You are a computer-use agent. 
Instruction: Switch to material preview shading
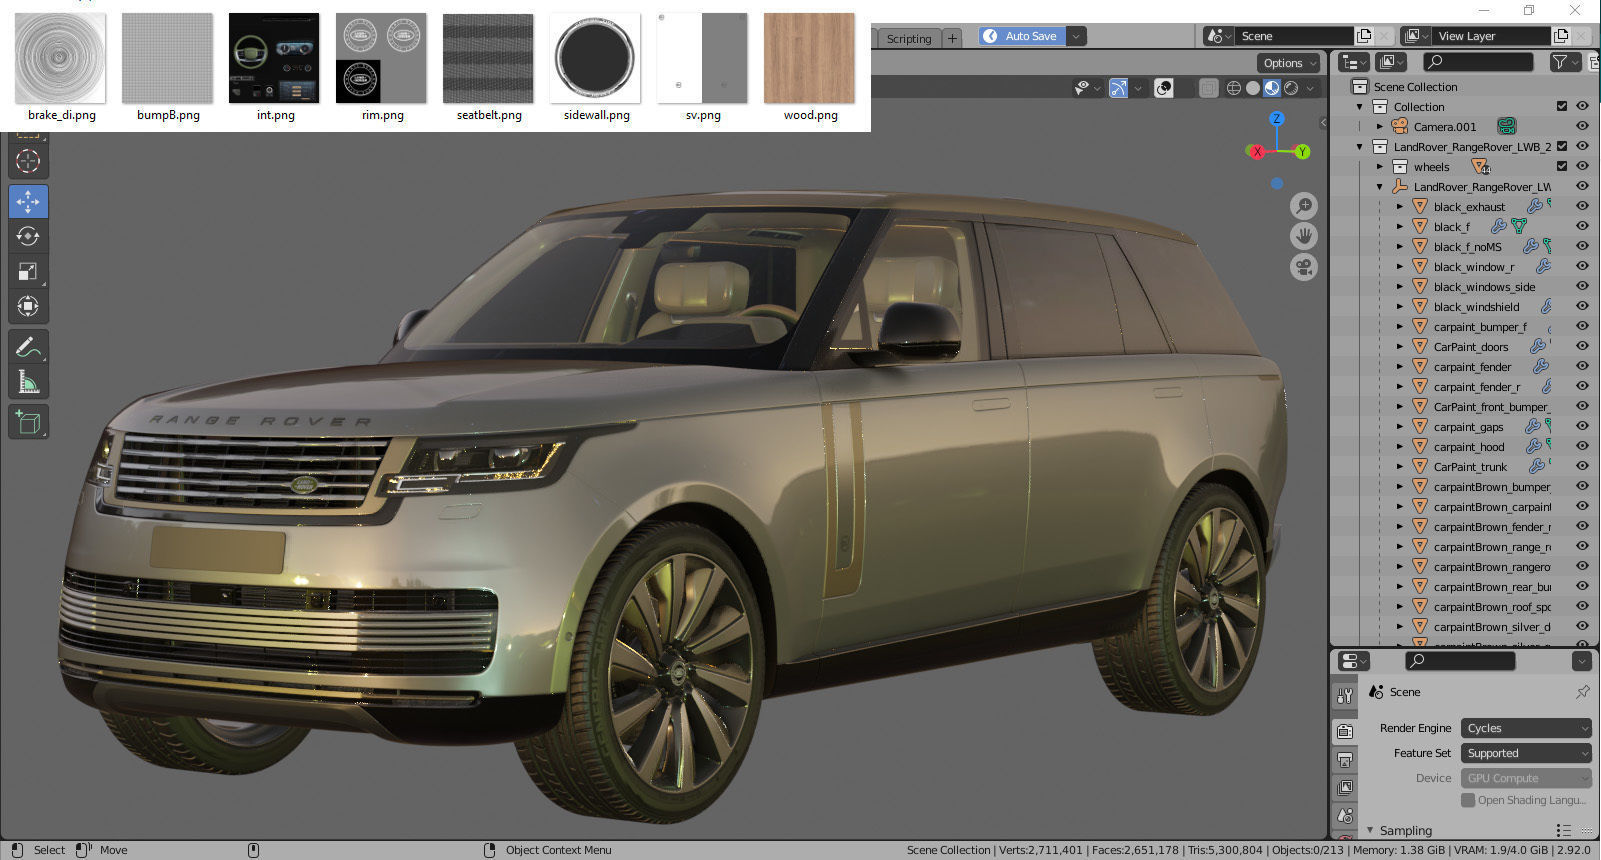[1272, 88]
